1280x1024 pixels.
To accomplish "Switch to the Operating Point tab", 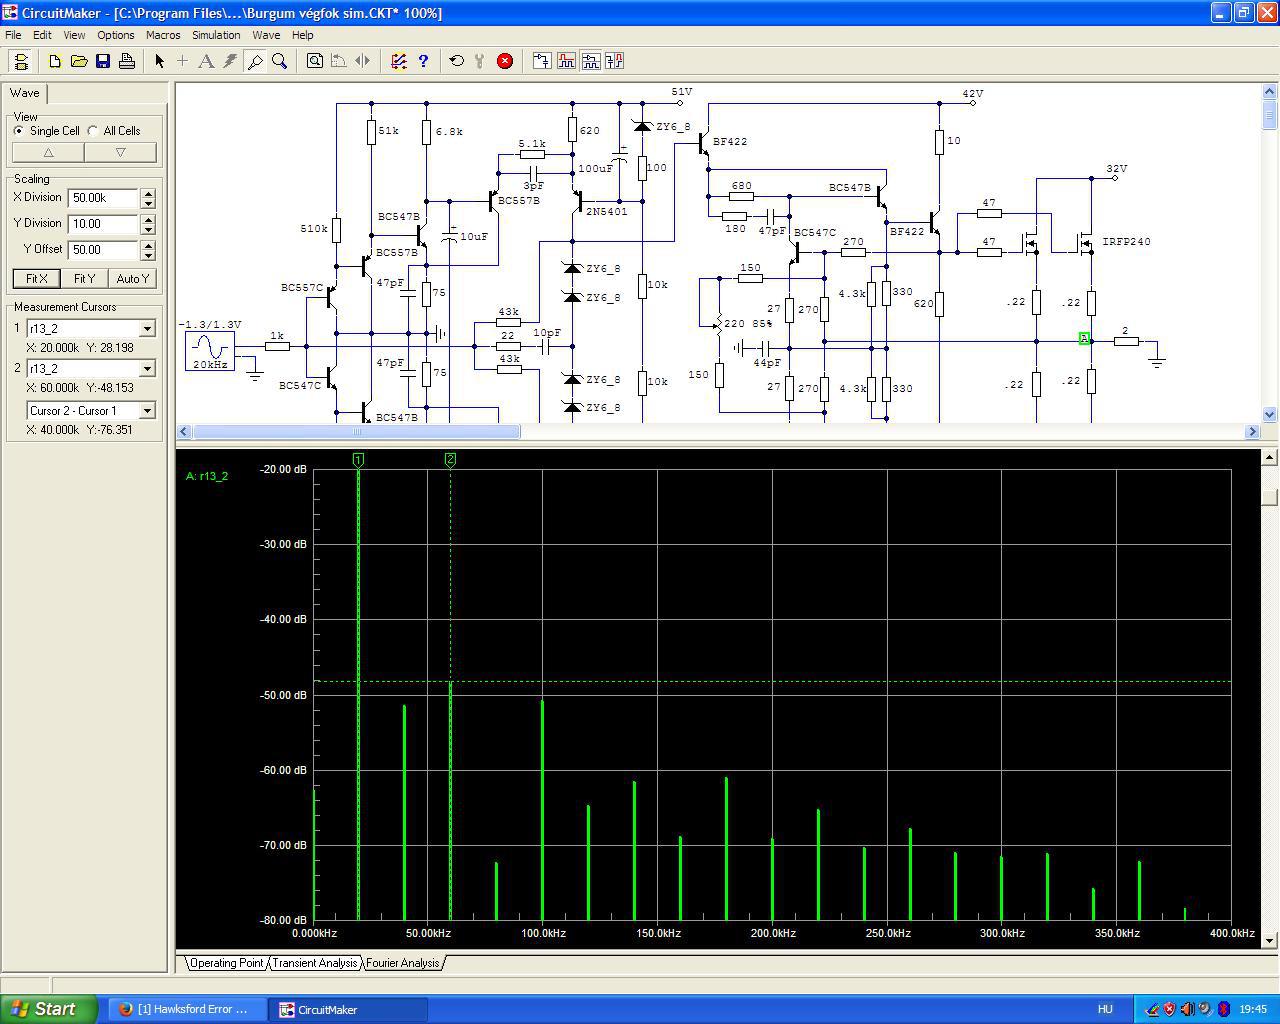I will coord(226,963).
